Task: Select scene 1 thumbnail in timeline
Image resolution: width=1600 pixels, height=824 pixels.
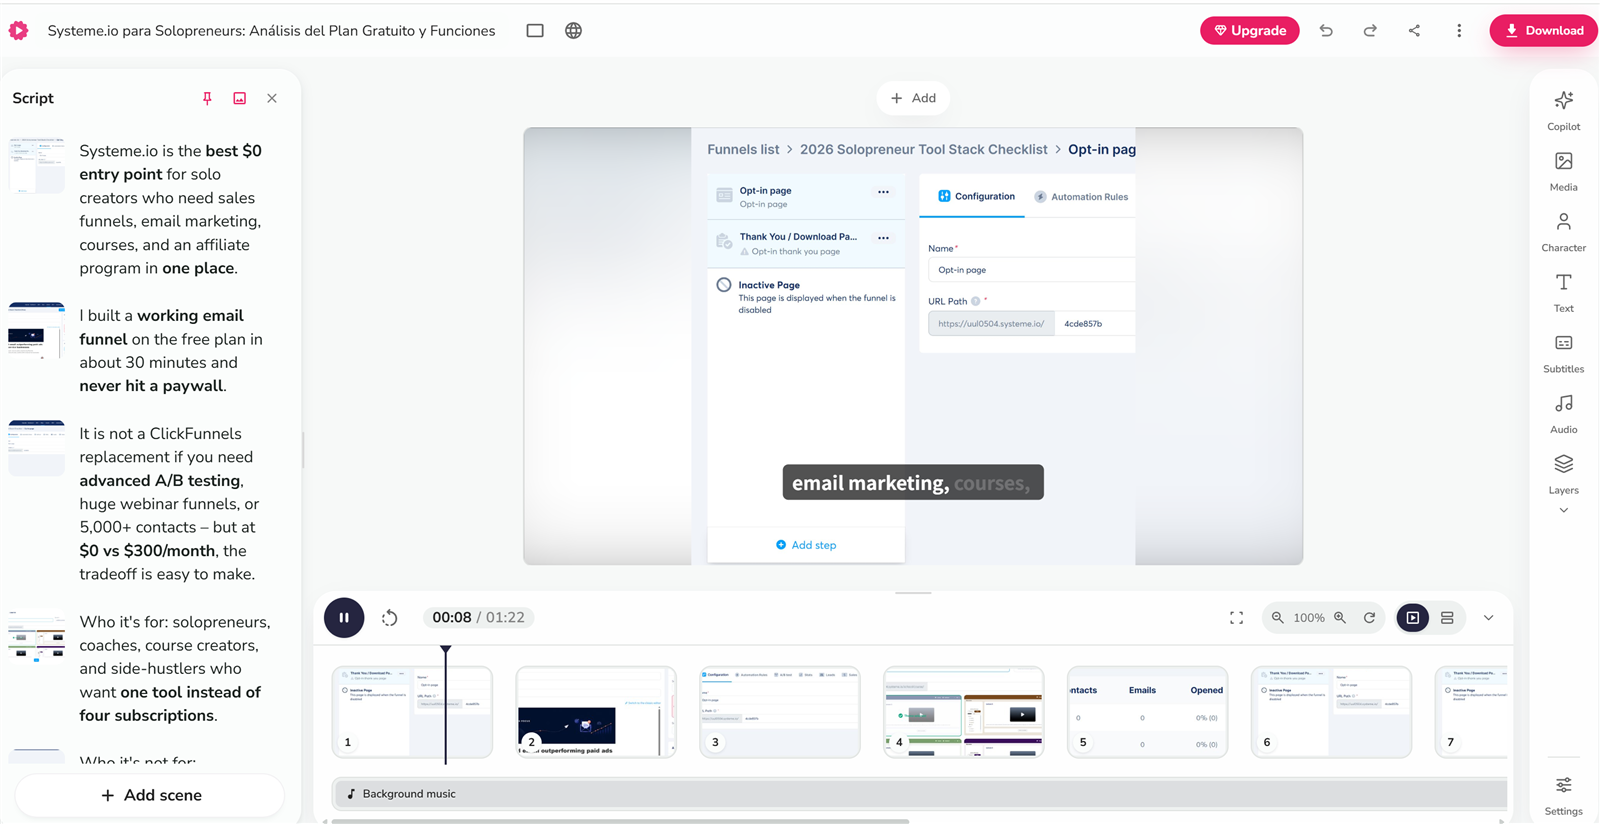Action: coord(412,712)
